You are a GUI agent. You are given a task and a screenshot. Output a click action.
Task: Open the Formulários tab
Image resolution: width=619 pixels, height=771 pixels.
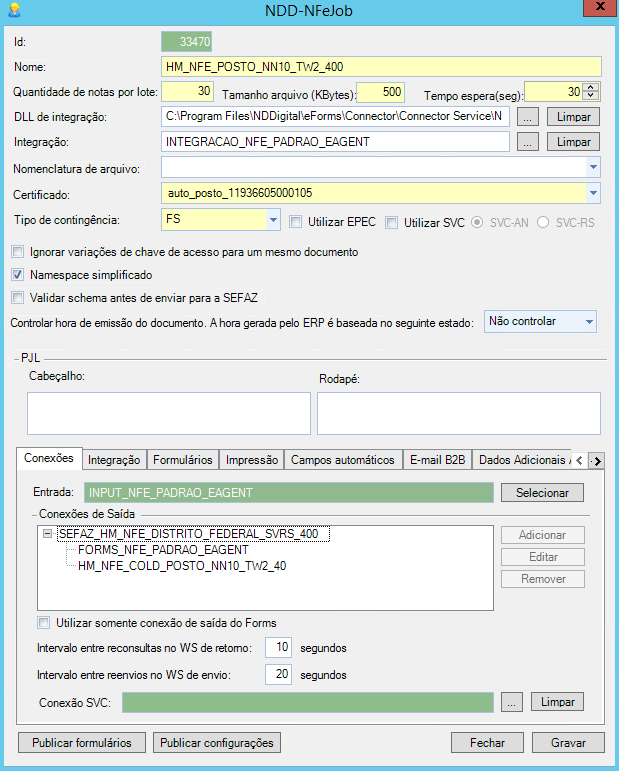pos(182,460)
